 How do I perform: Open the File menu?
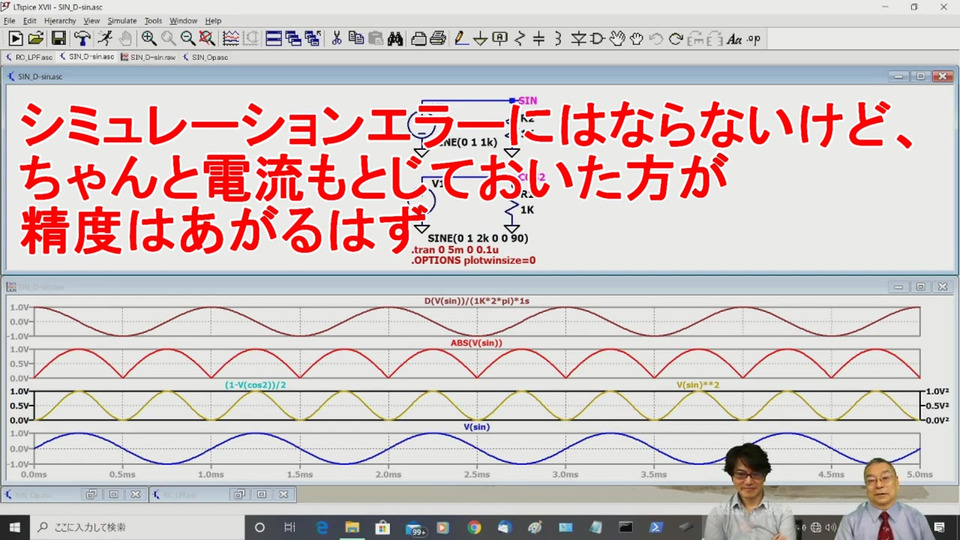[x=9, y=21]
